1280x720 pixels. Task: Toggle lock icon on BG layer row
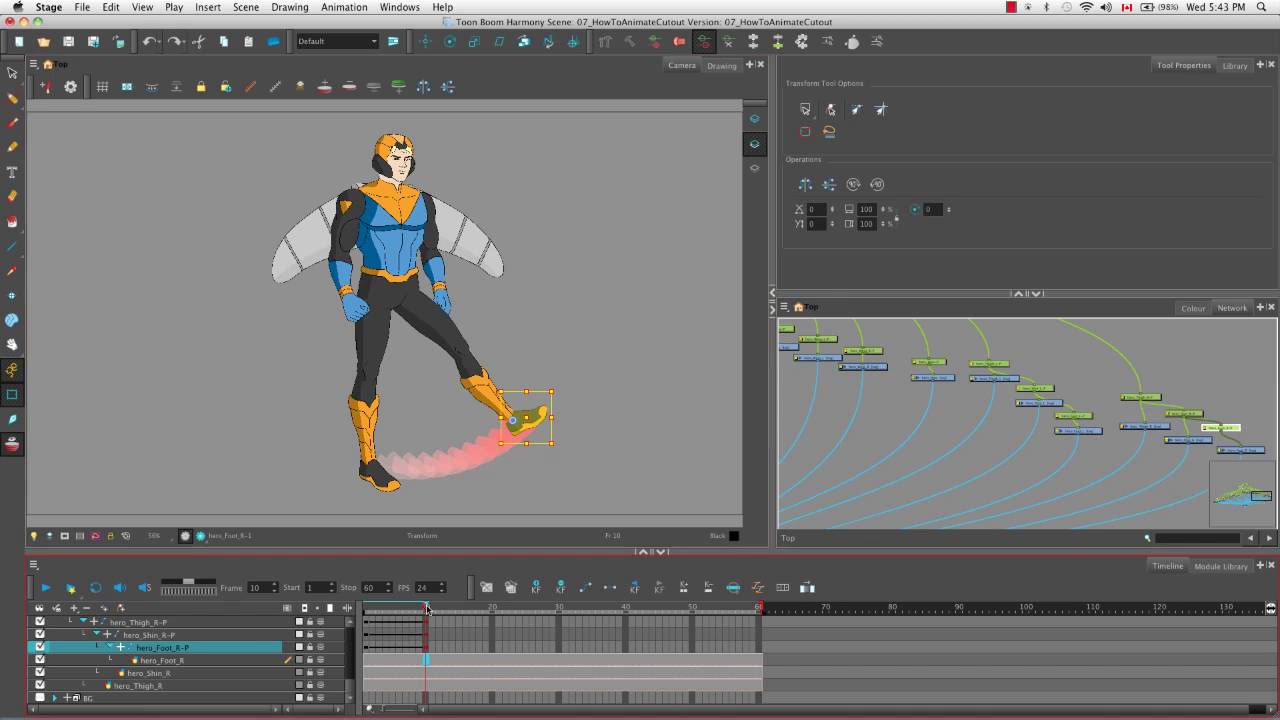tap(309, 698)
